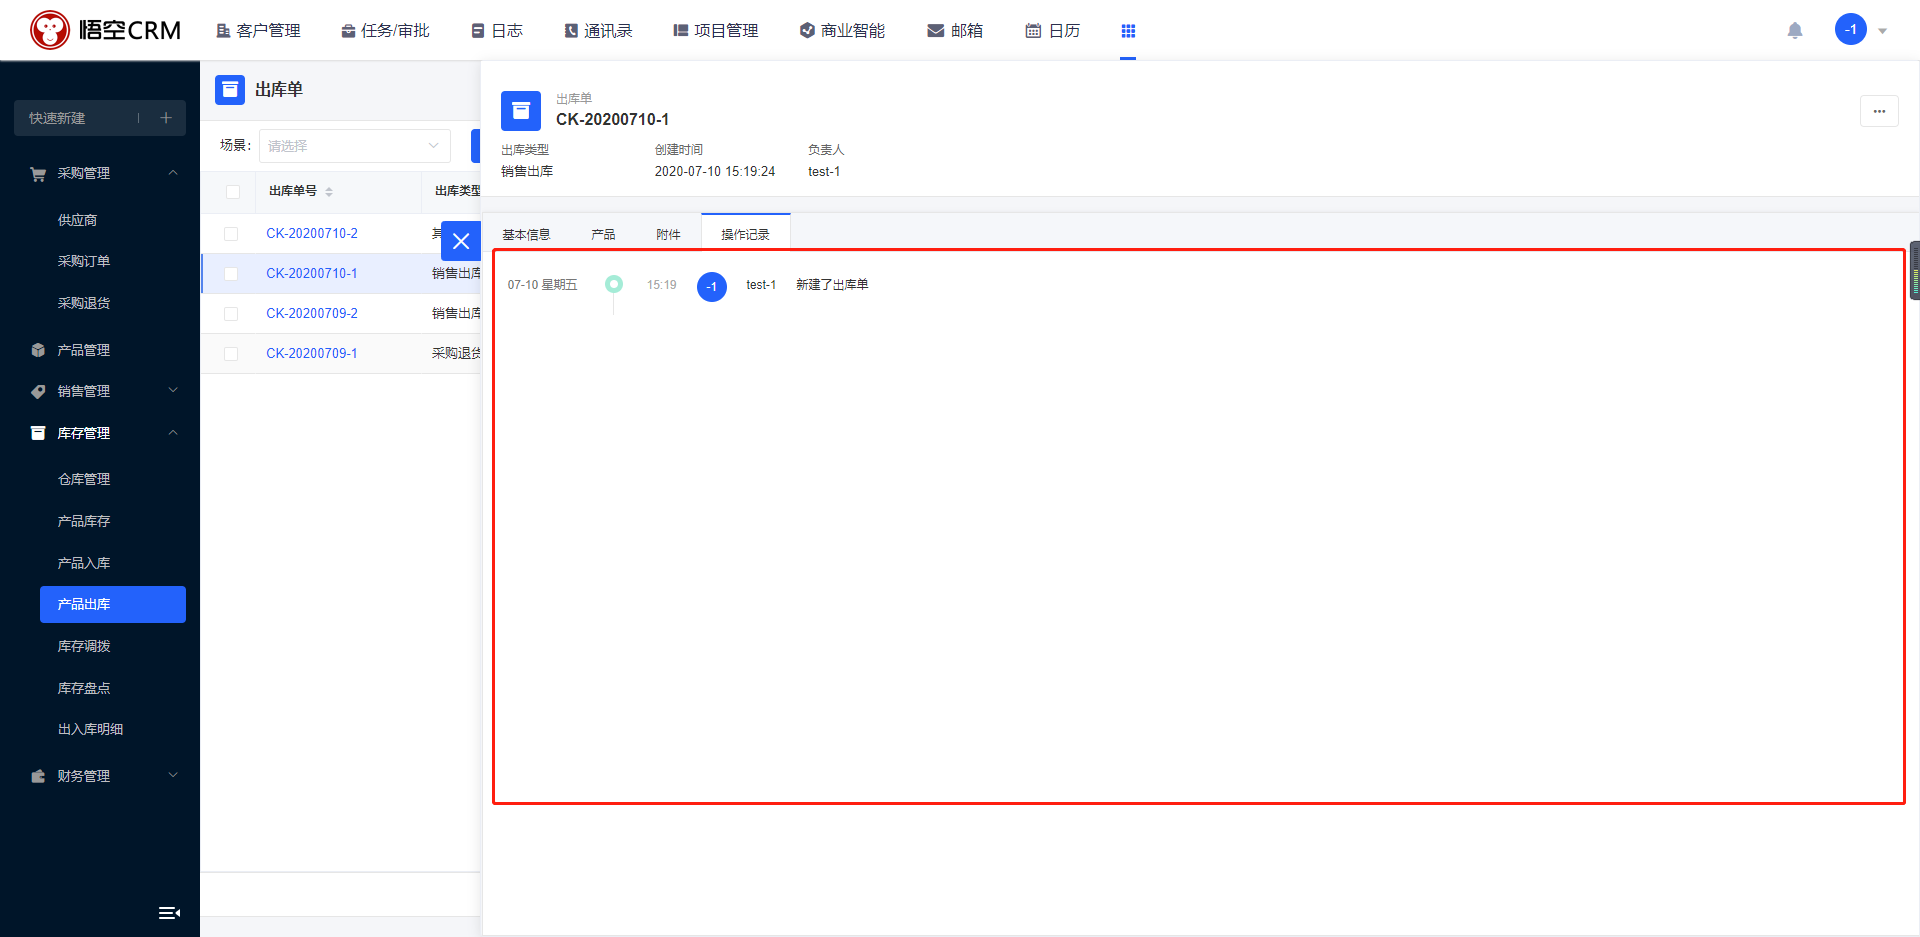Open 日历 in top navigation
Viewport: 1920px width, 937px height.
[x=1053, y=31]
